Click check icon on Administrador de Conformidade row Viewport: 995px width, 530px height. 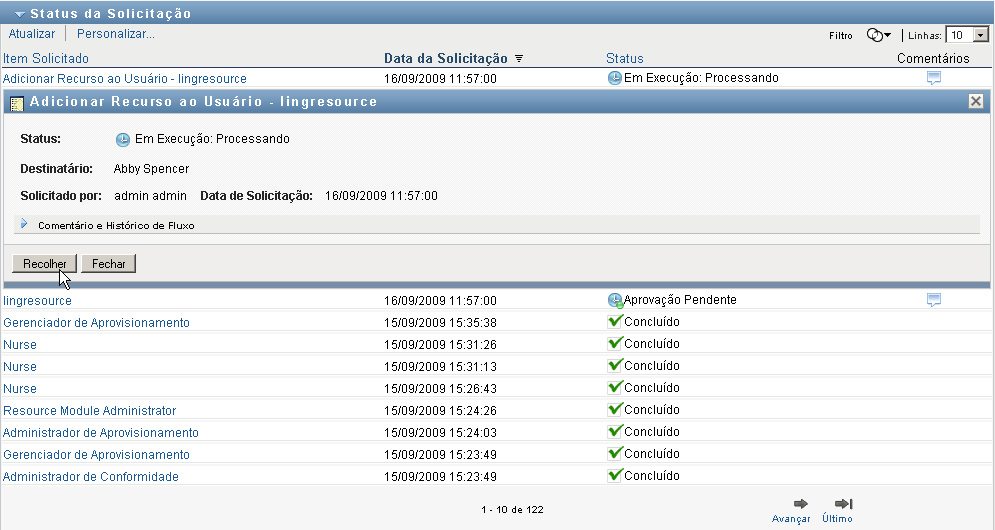pos(615,475)
